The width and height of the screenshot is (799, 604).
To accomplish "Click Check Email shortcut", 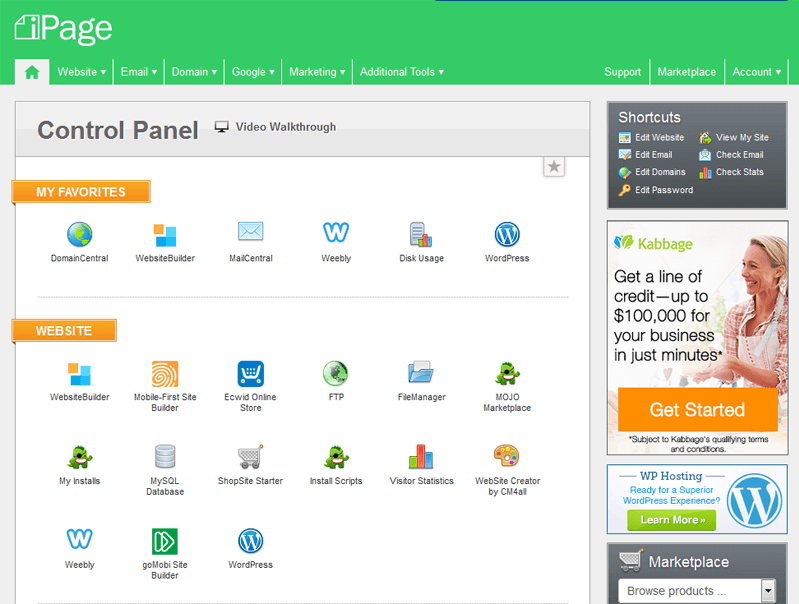I will [x=731, y=155].
